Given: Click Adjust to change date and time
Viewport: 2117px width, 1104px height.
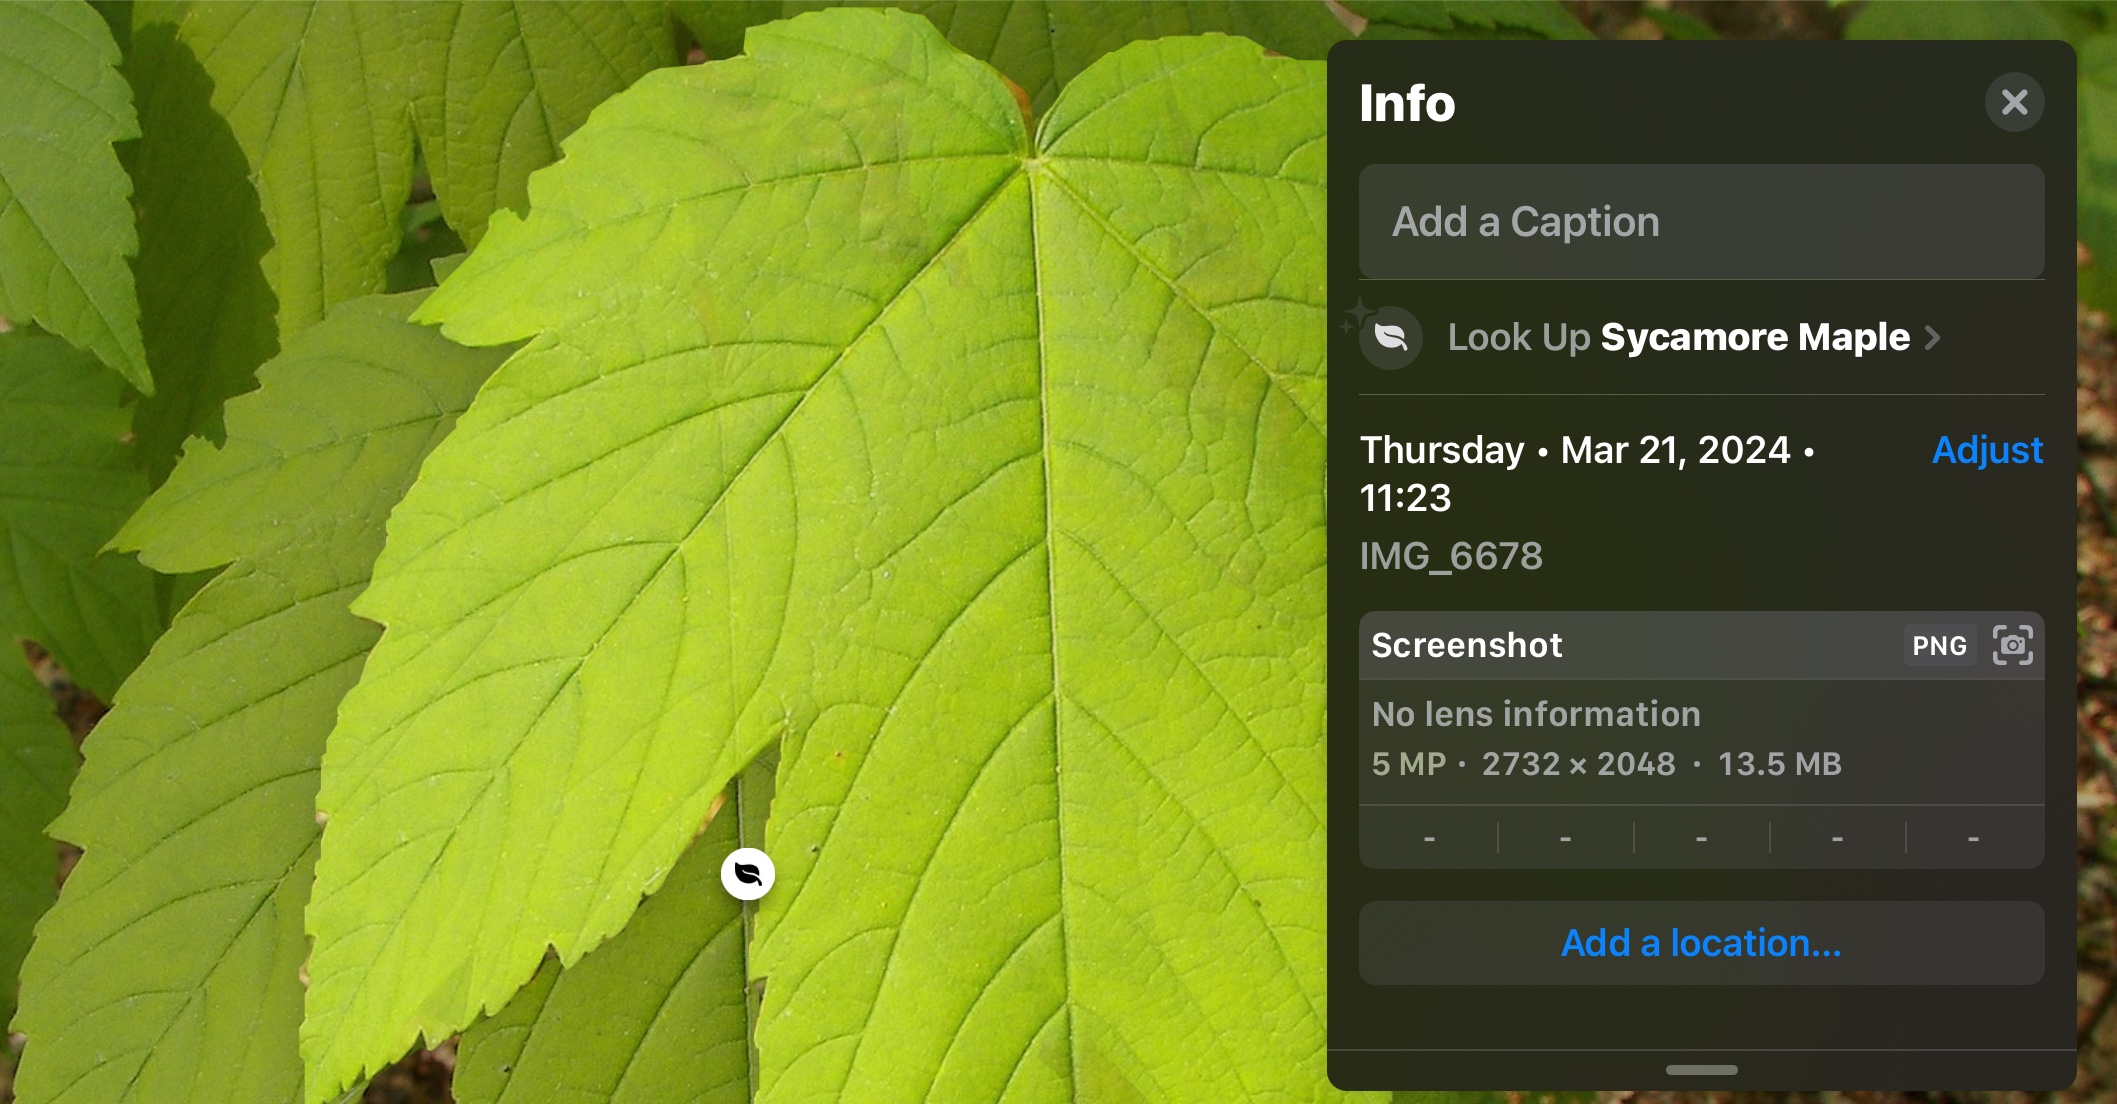Looking at the screenshot, I should pyautogui.click(x=1987, y=450).
